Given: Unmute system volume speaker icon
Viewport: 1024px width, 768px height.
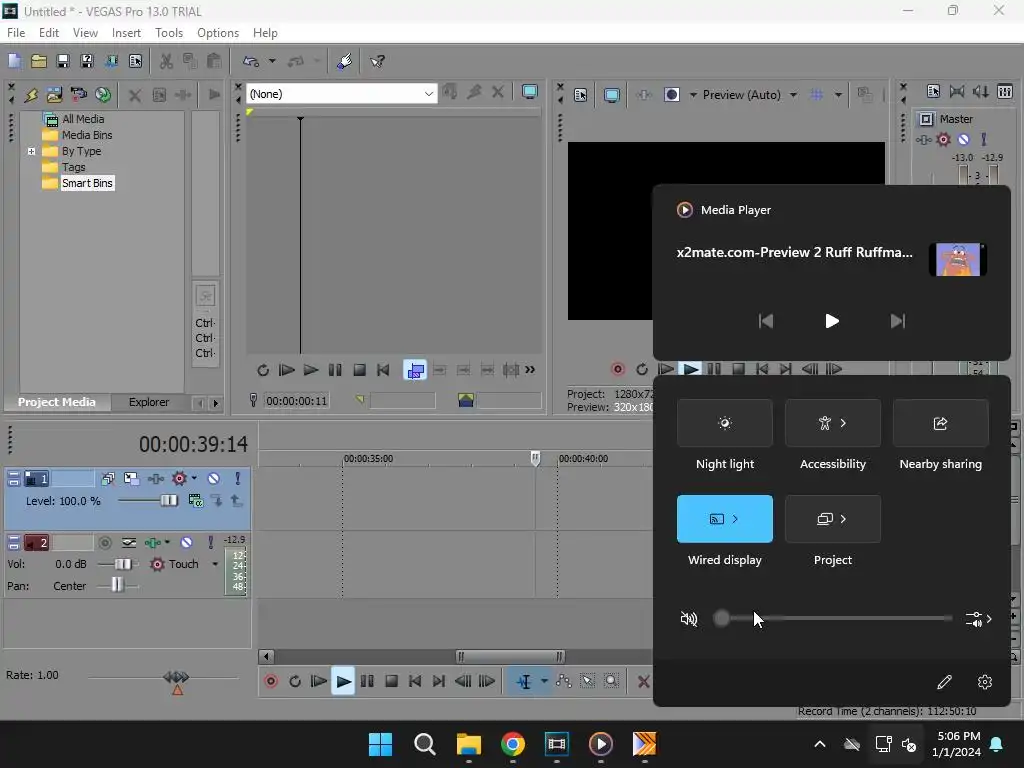Looking at the screenshot, I should pyautogui.click(x=689, y=618).
